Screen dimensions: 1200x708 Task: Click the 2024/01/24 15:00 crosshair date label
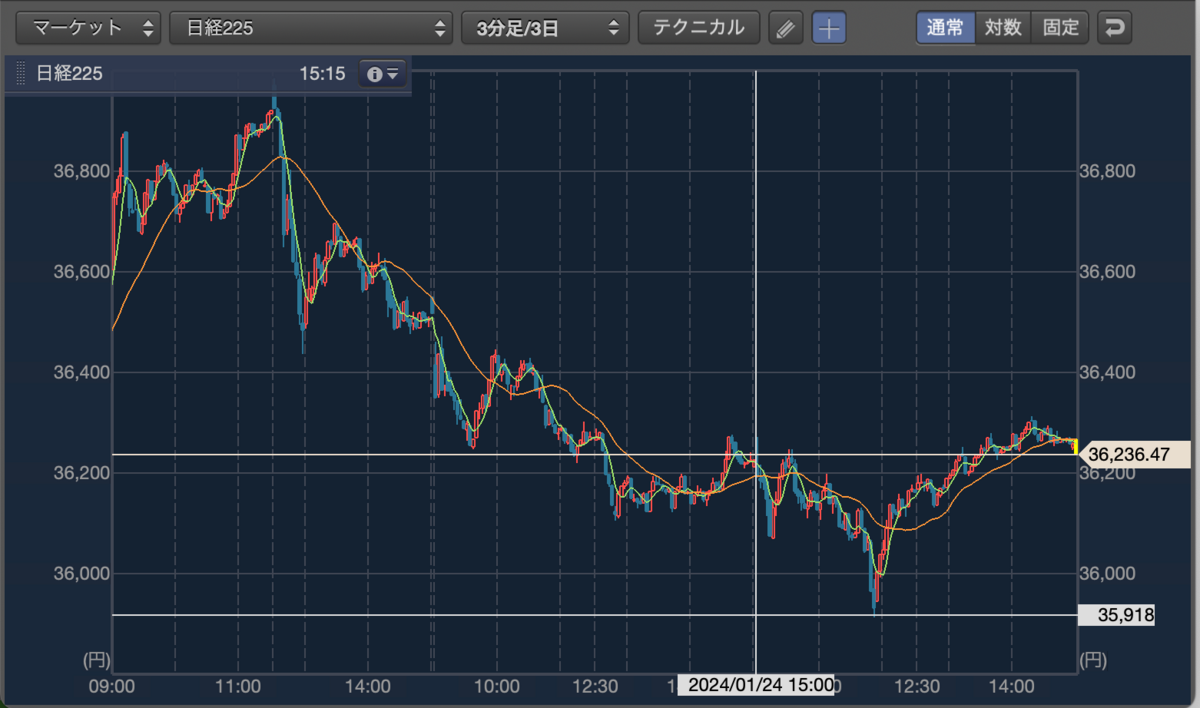pyautogui.click(x=757, y=685)
